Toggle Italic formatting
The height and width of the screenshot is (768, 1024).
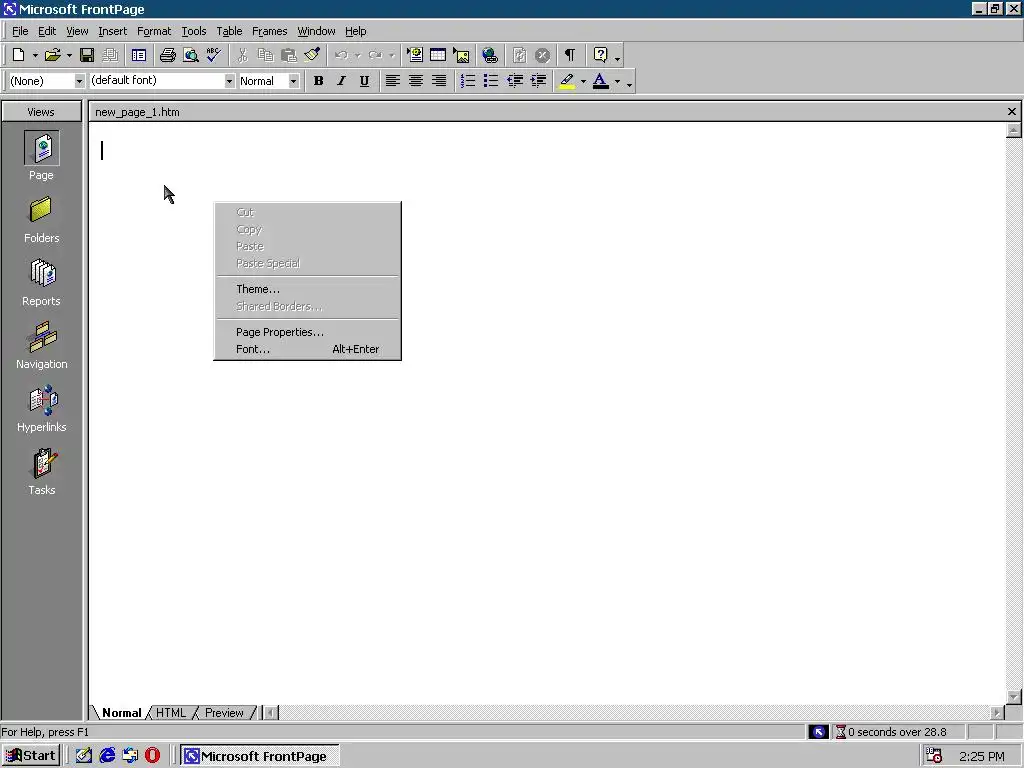click(341, 81)
